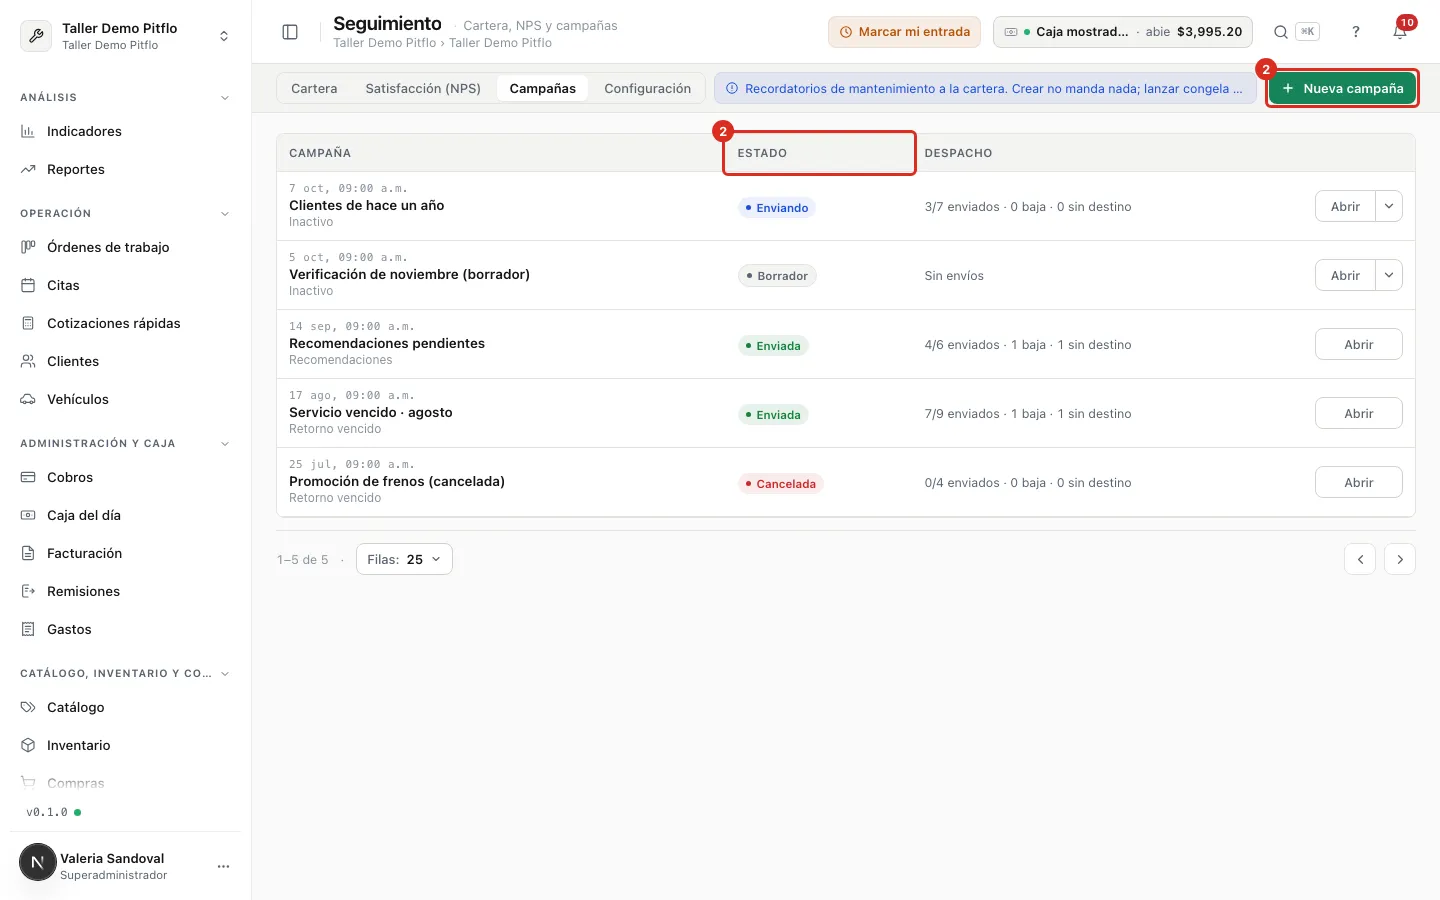Expand actions arrow for Clientes de hace un año
The image size is (1440, 900).
(1389, 206)
